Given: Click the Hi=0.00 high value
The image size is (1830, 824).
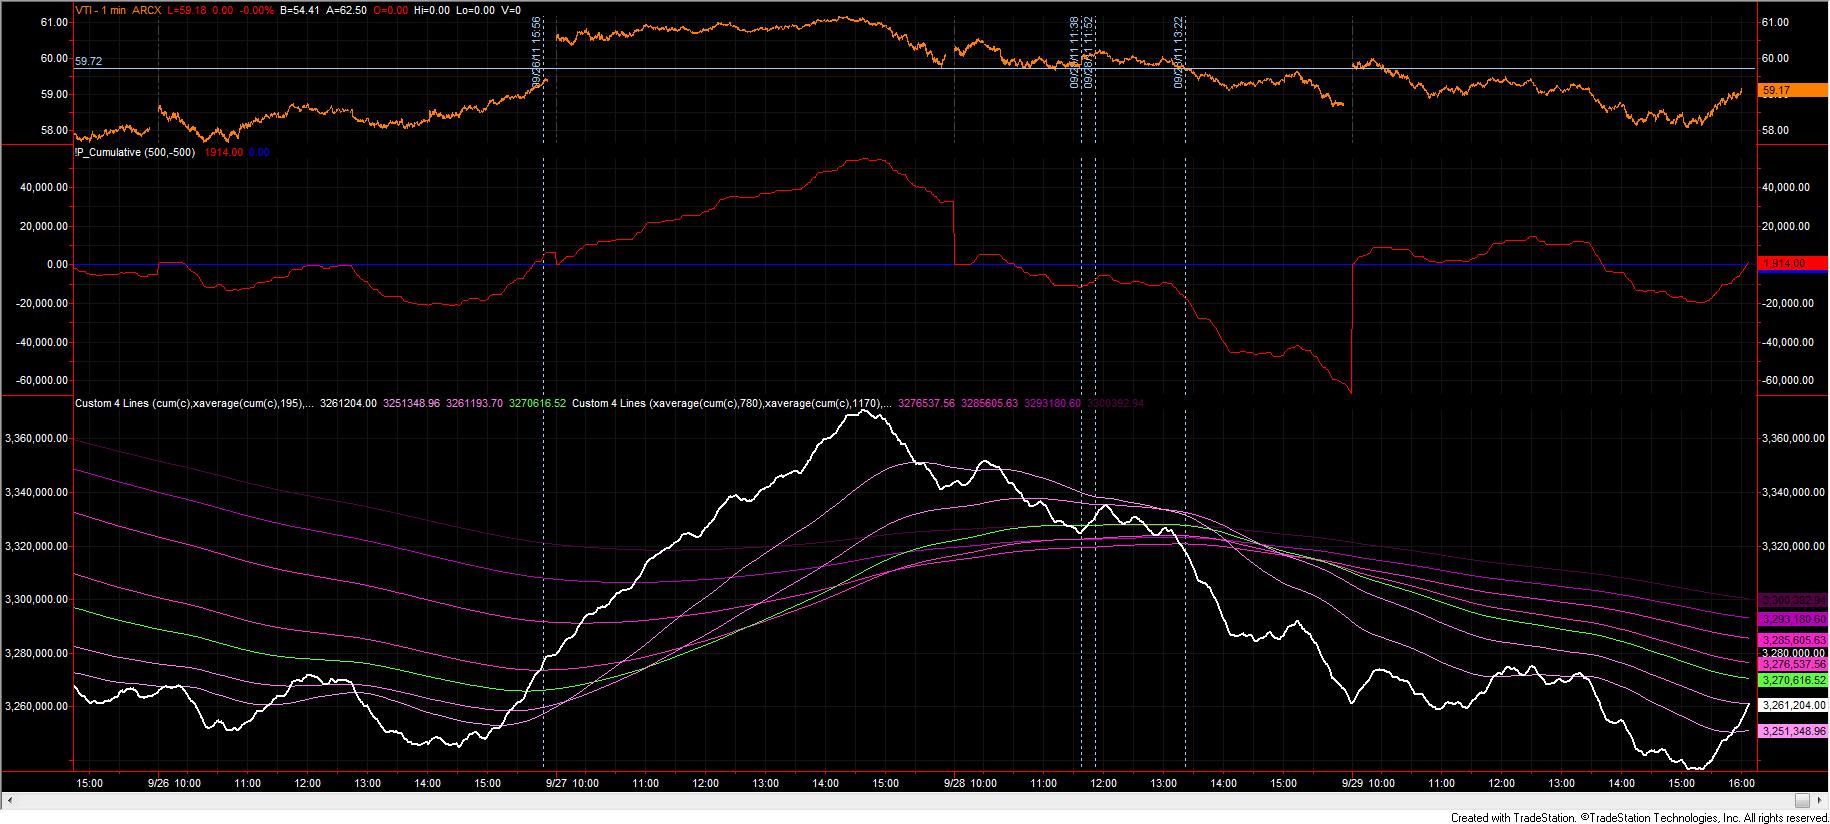Looking at the screenshot, I should coord(432,10).
